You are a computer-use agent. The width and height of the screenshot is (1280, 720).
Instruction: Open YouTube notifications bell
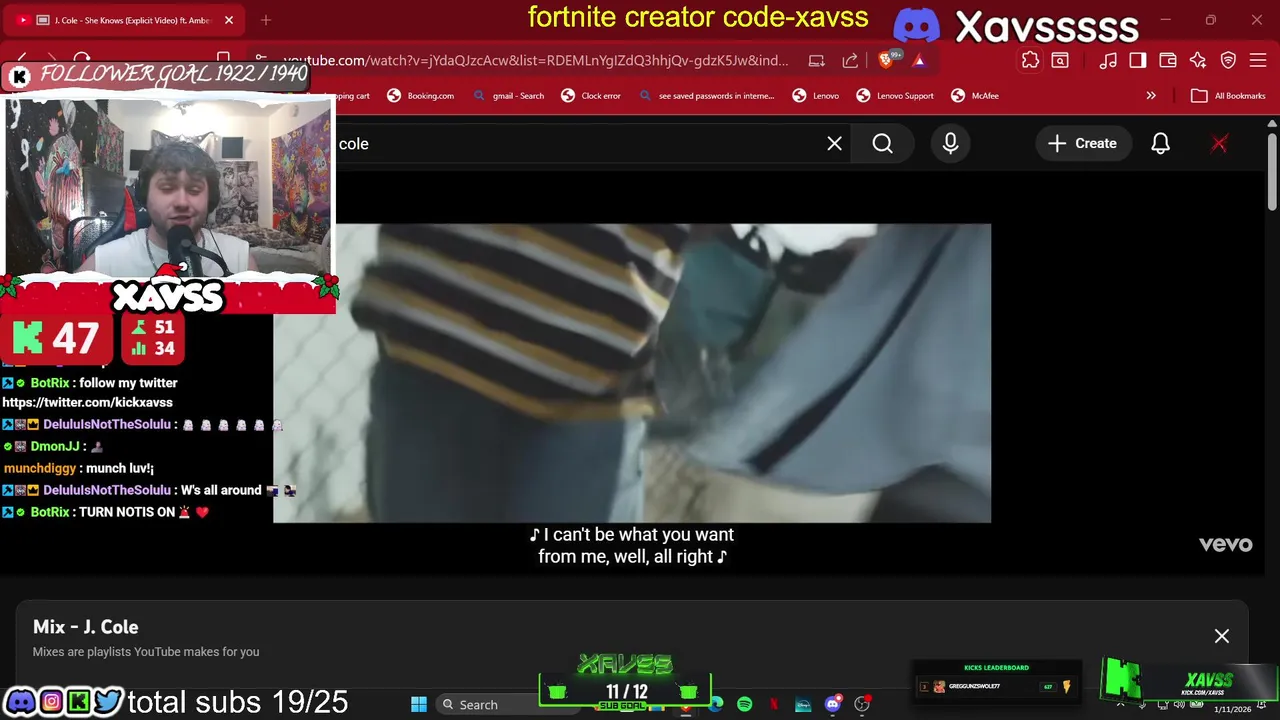tap(1160, 143)
